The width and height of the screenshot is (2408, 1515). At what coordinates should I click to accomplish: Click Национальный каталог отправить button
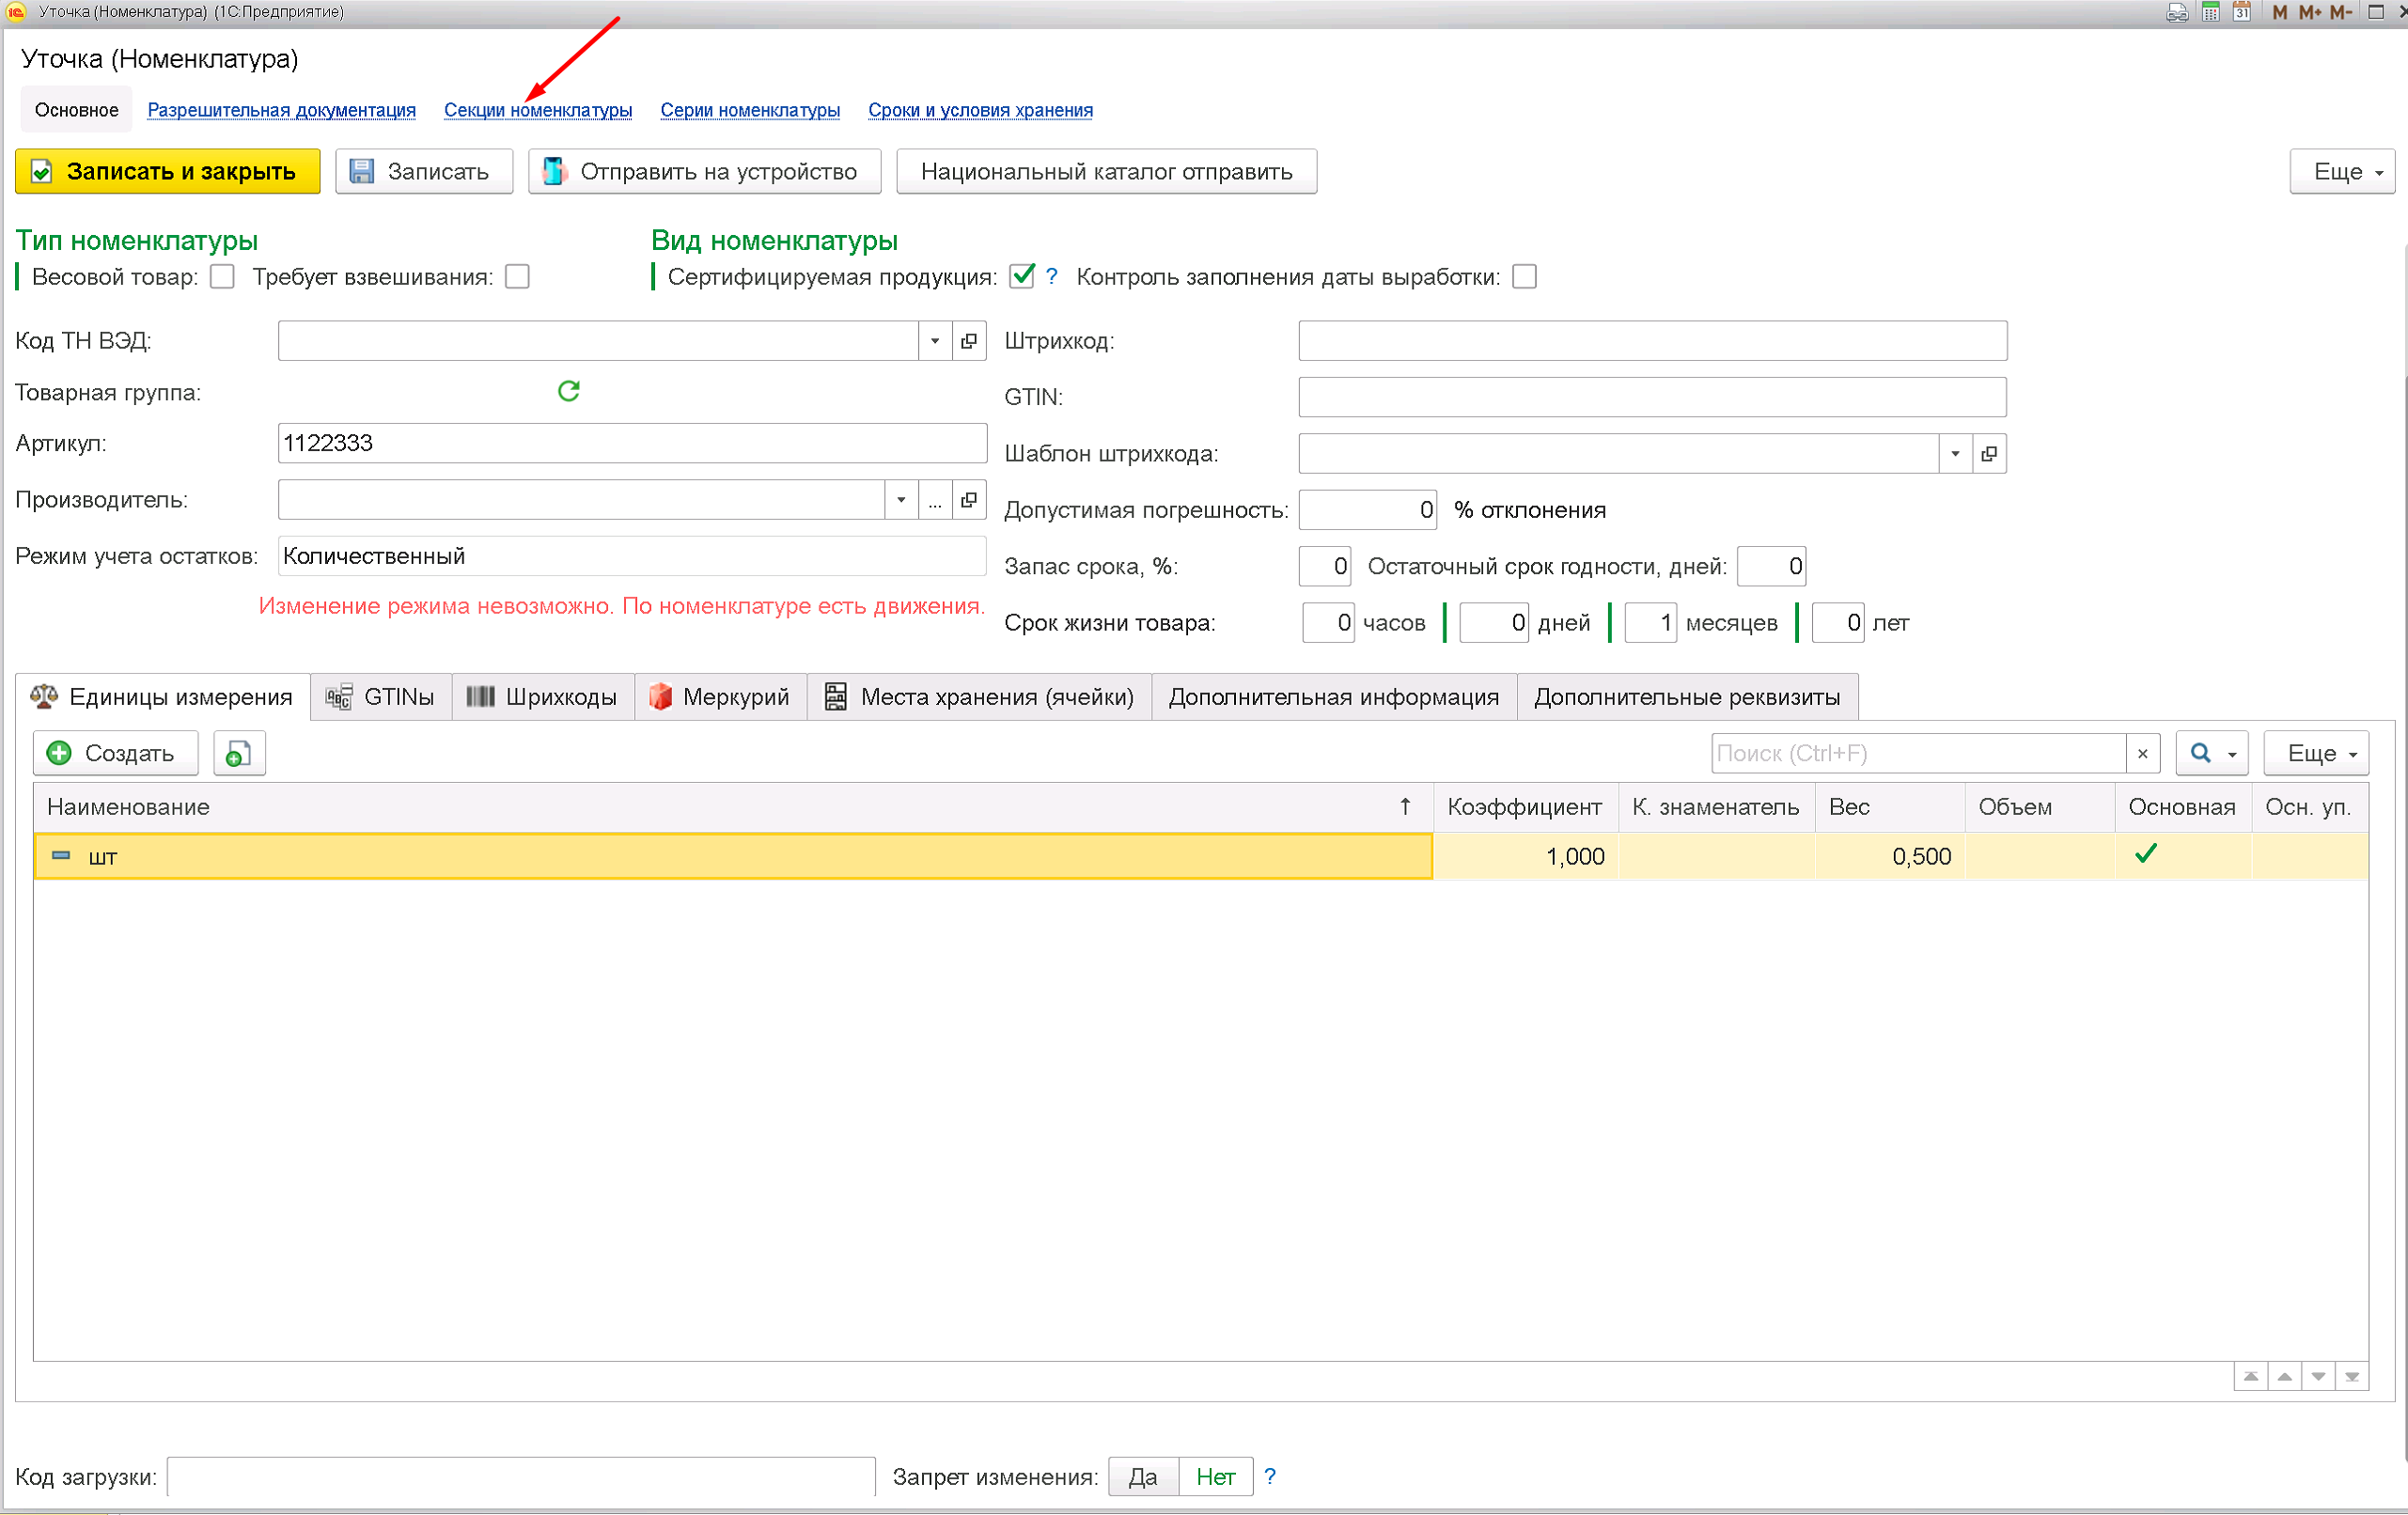tap(1107, 172)
